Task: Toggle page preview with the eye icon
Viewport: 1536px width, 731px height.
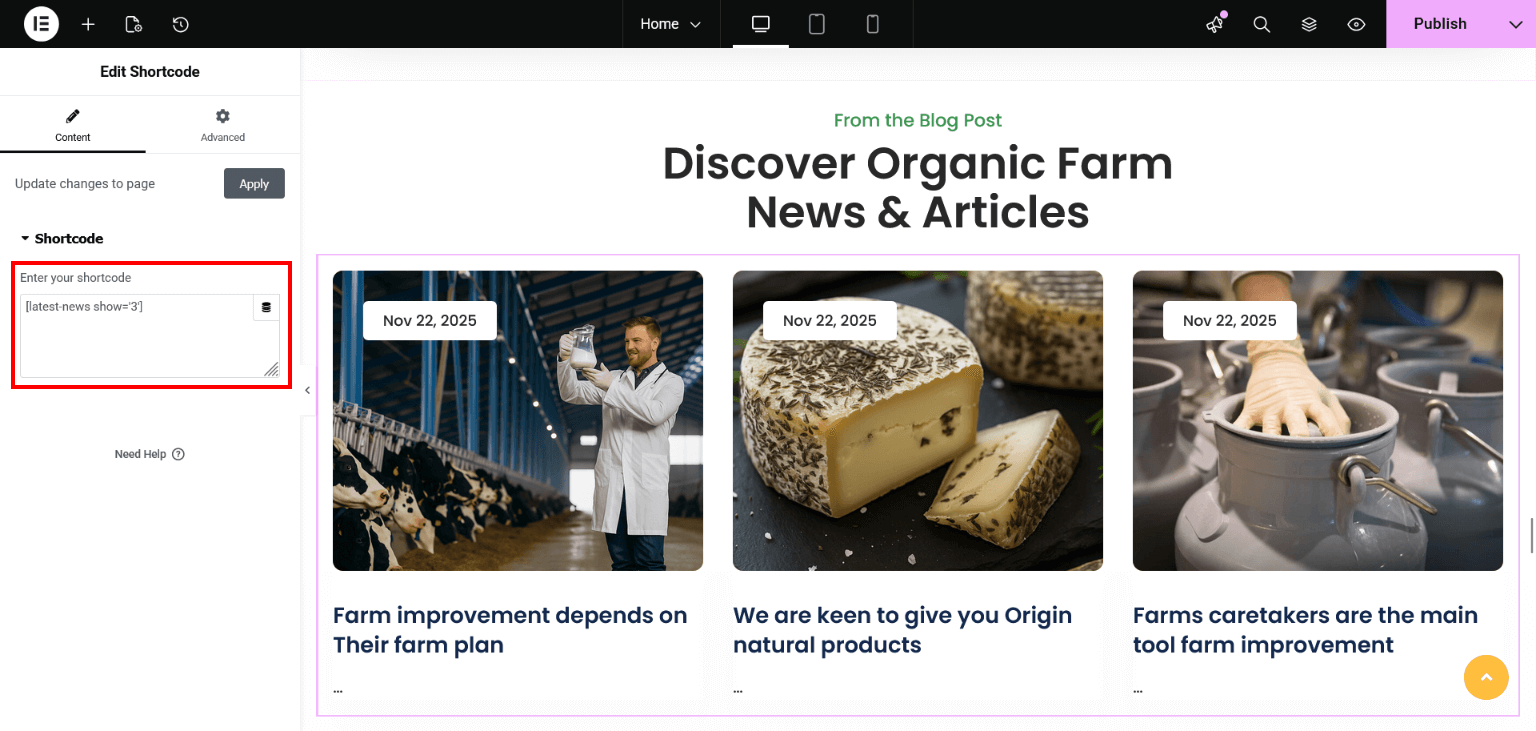Action: click(1356, 24)
